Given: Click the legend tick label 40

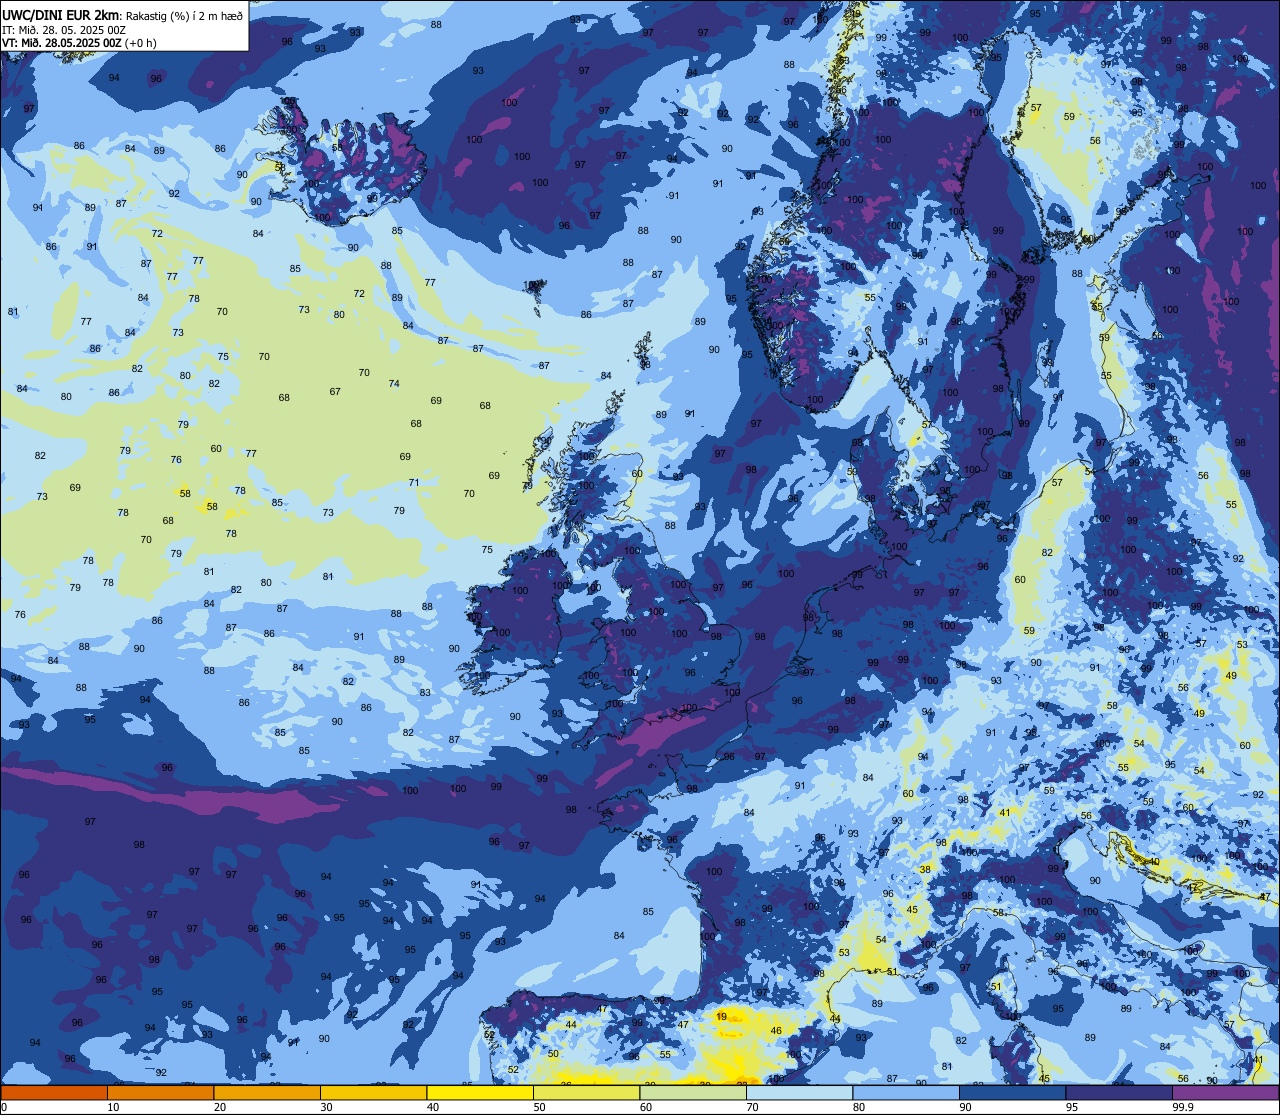Looking at the screenshot, I should (x=433, y=1107).
